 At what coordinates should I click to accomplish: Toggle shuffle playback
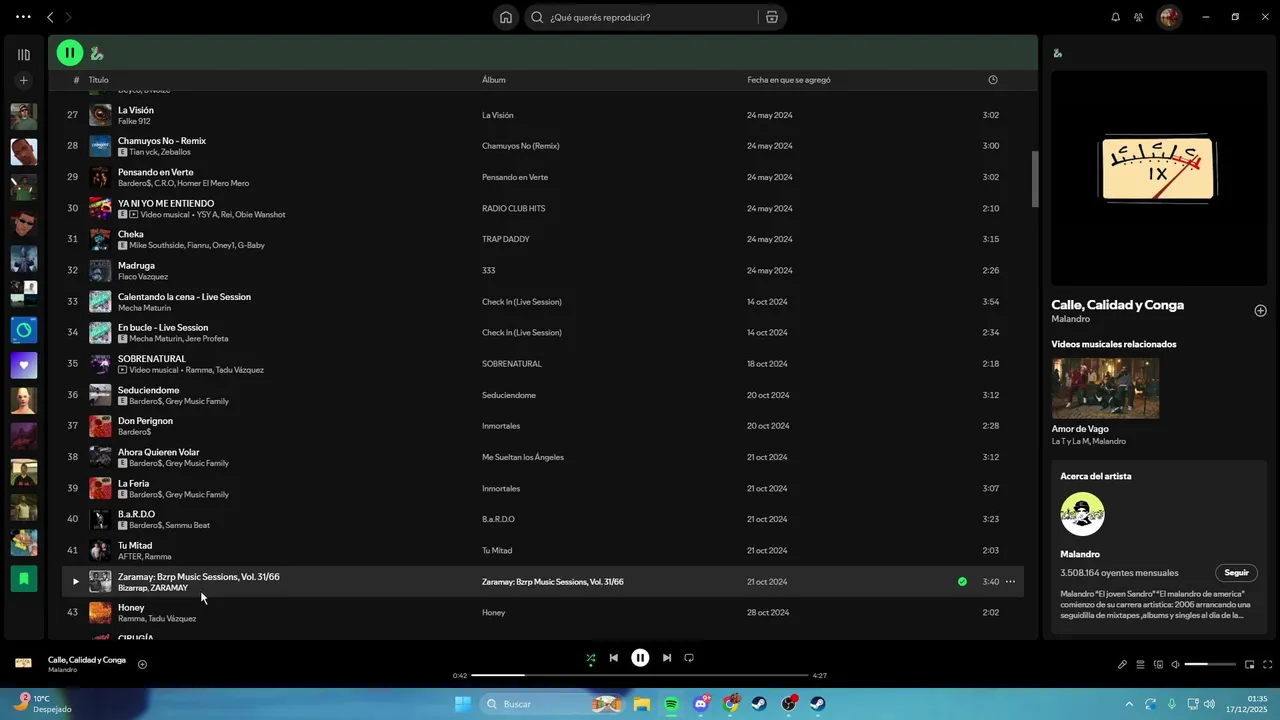(590, 658)
